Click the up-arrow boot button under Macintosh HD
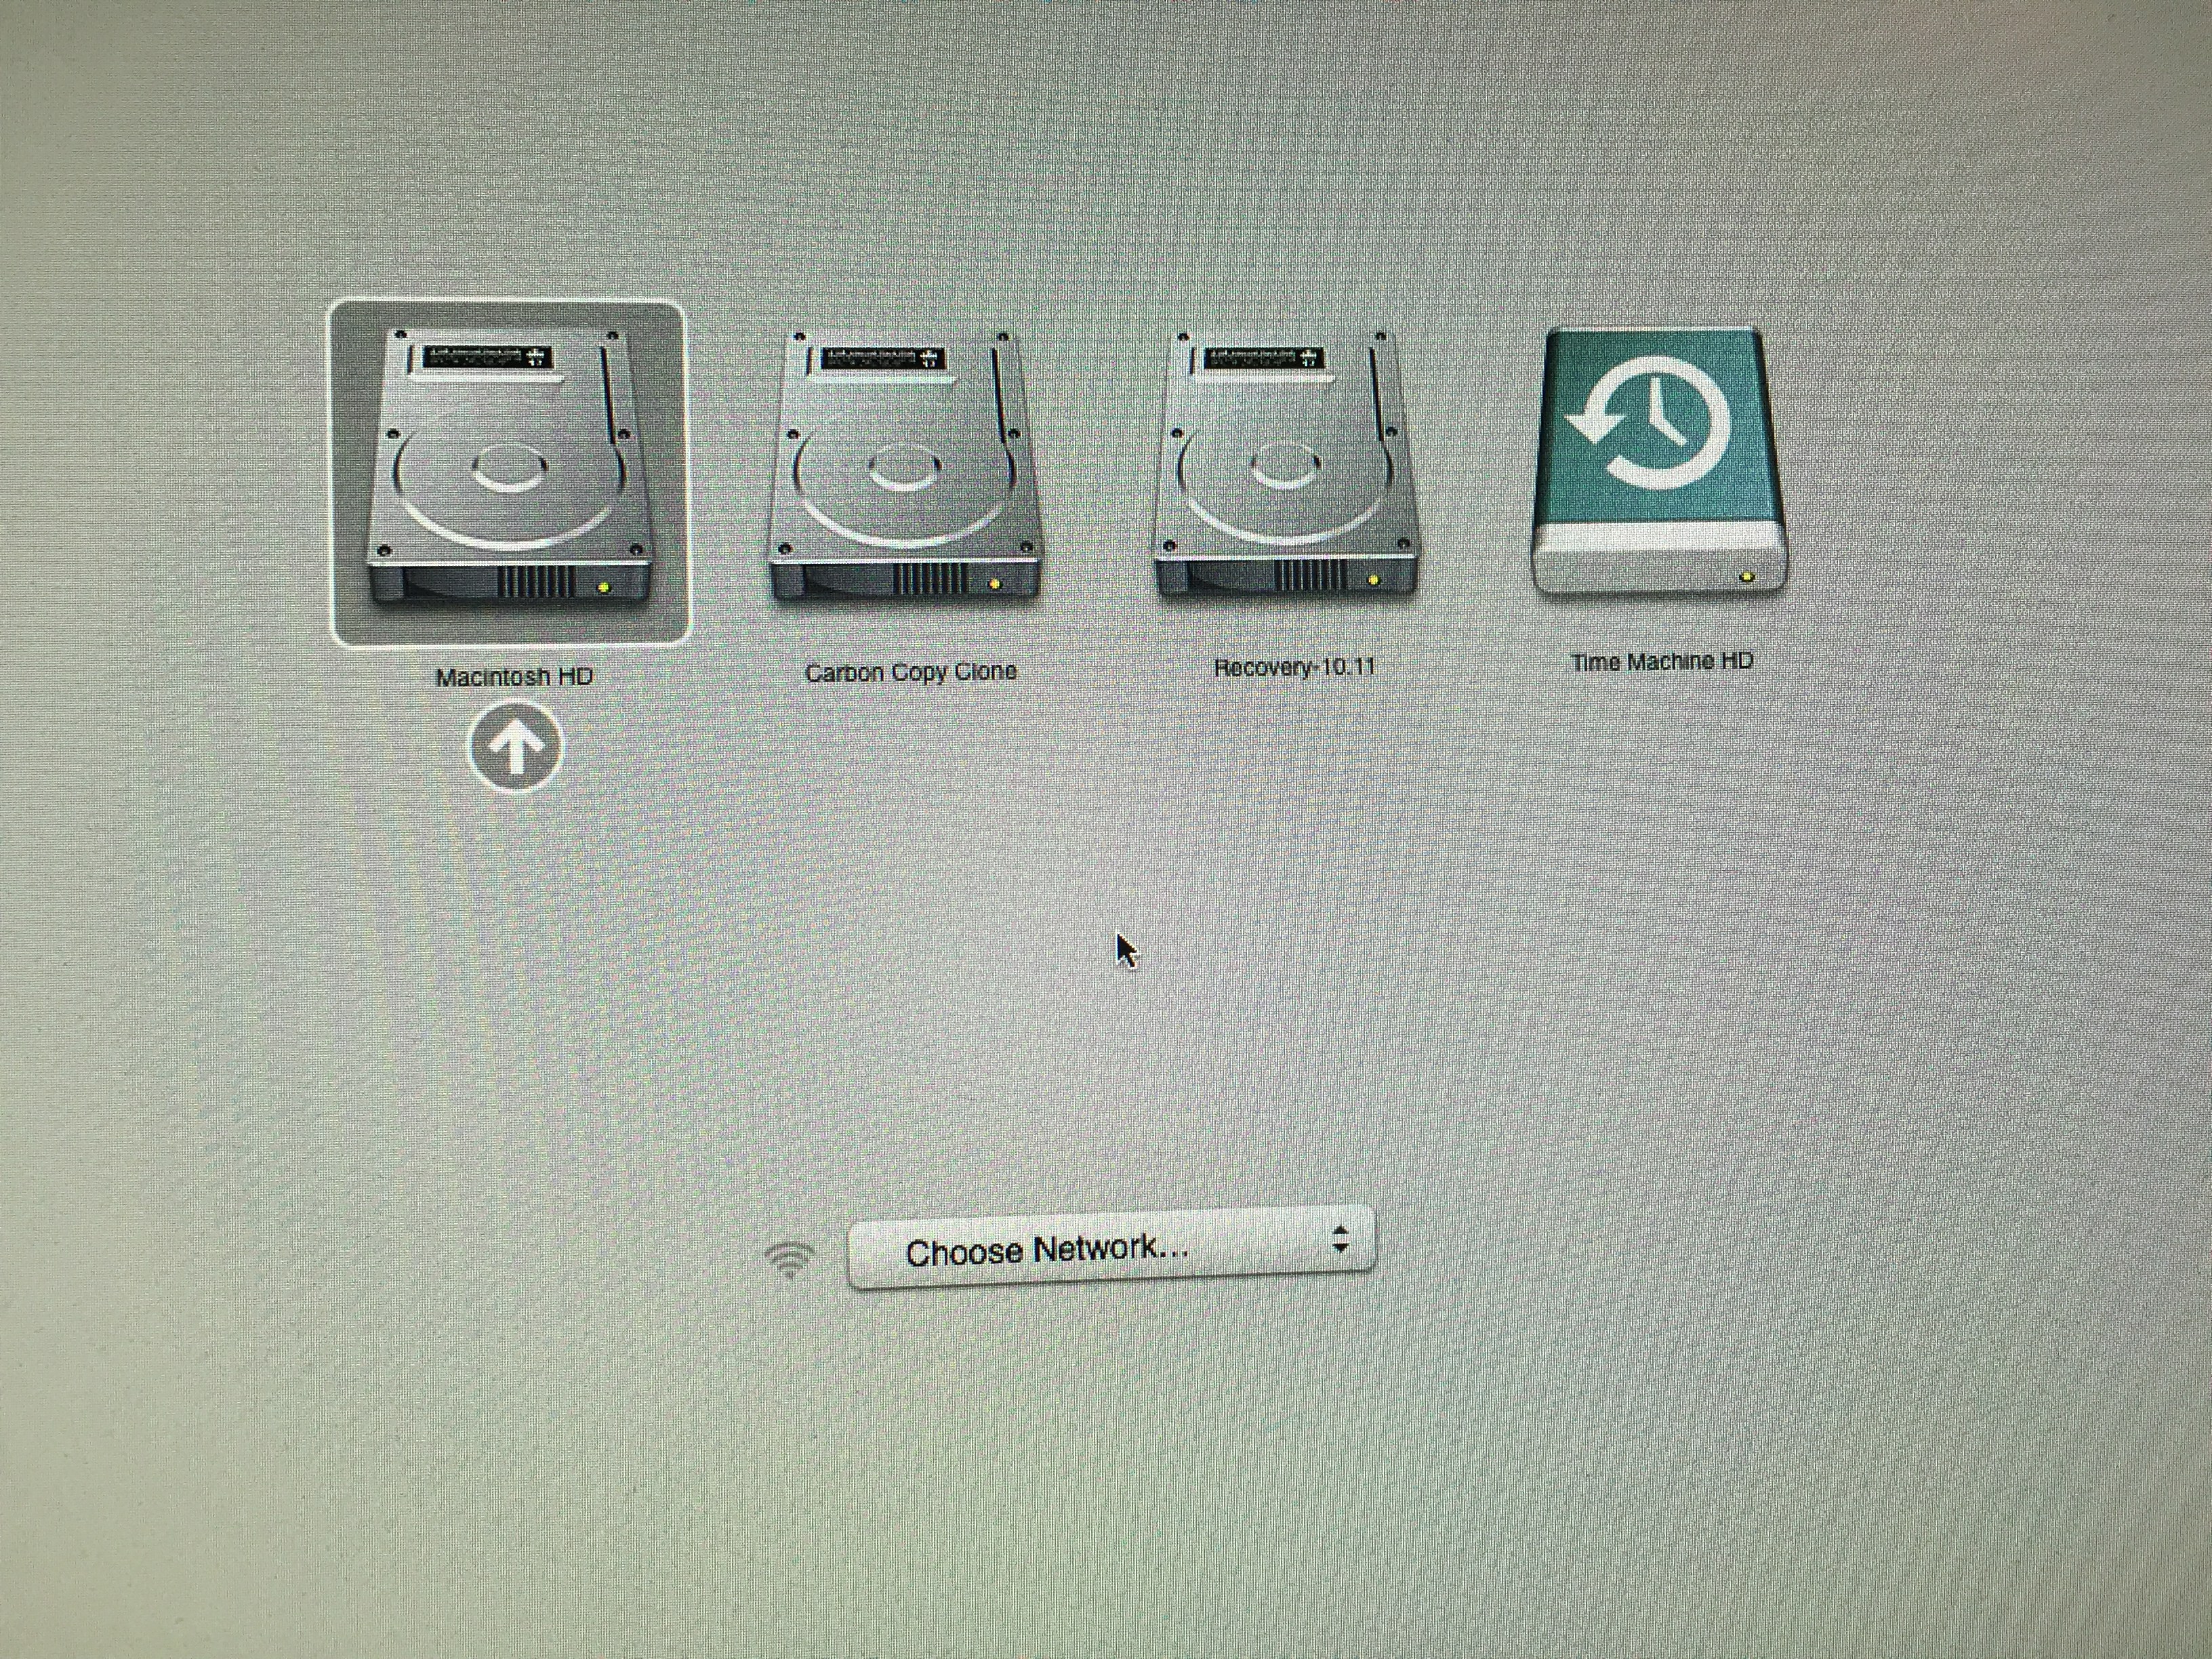Image resolution: width=2212 pixels, height=1659 pixels. 515,748
